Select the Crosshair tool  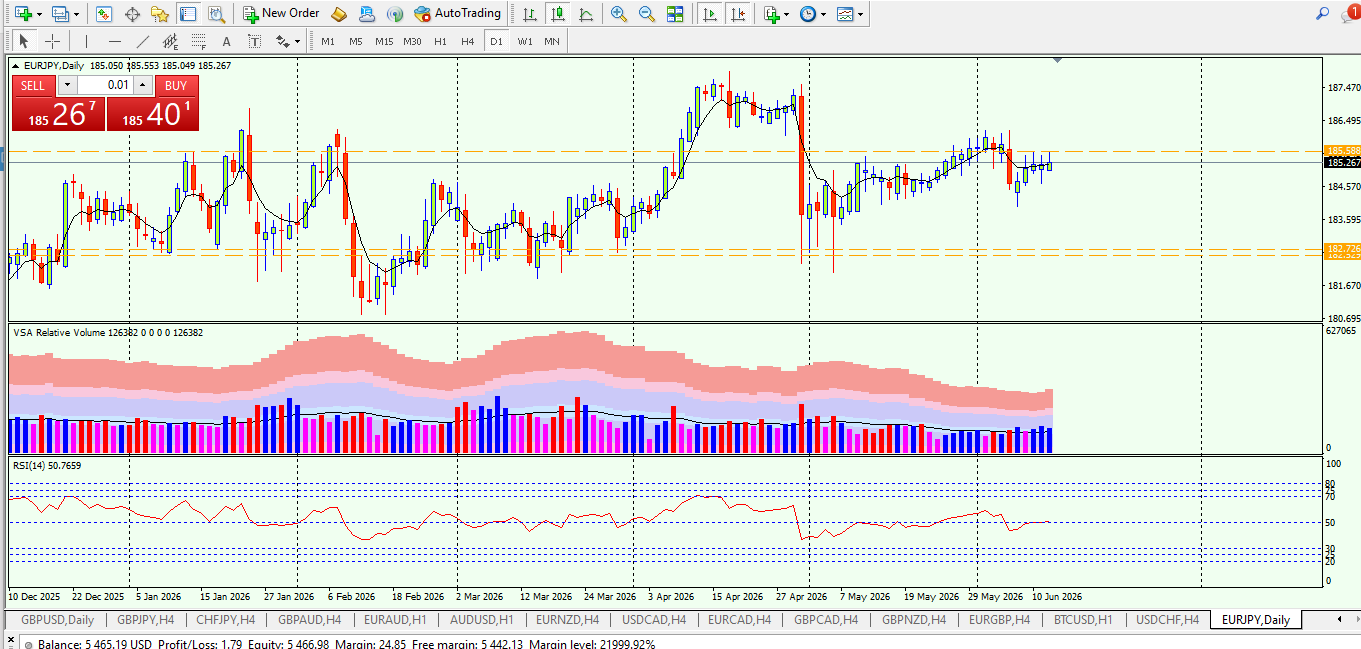(52, 41)
